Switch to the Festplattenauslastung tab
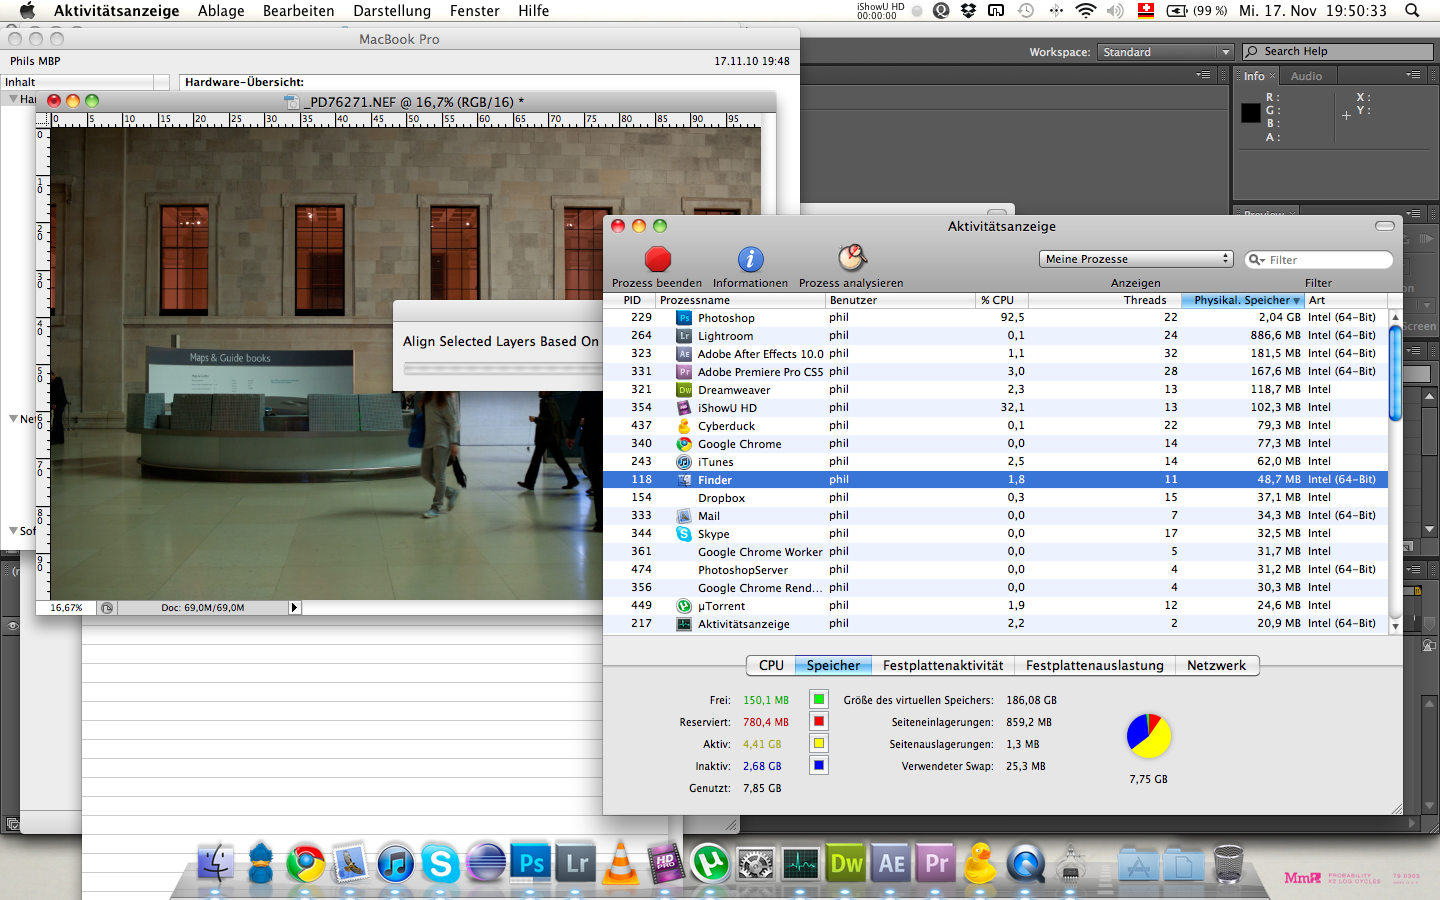The width and height of the screenshot is (1440, 900). (1095, 665)
